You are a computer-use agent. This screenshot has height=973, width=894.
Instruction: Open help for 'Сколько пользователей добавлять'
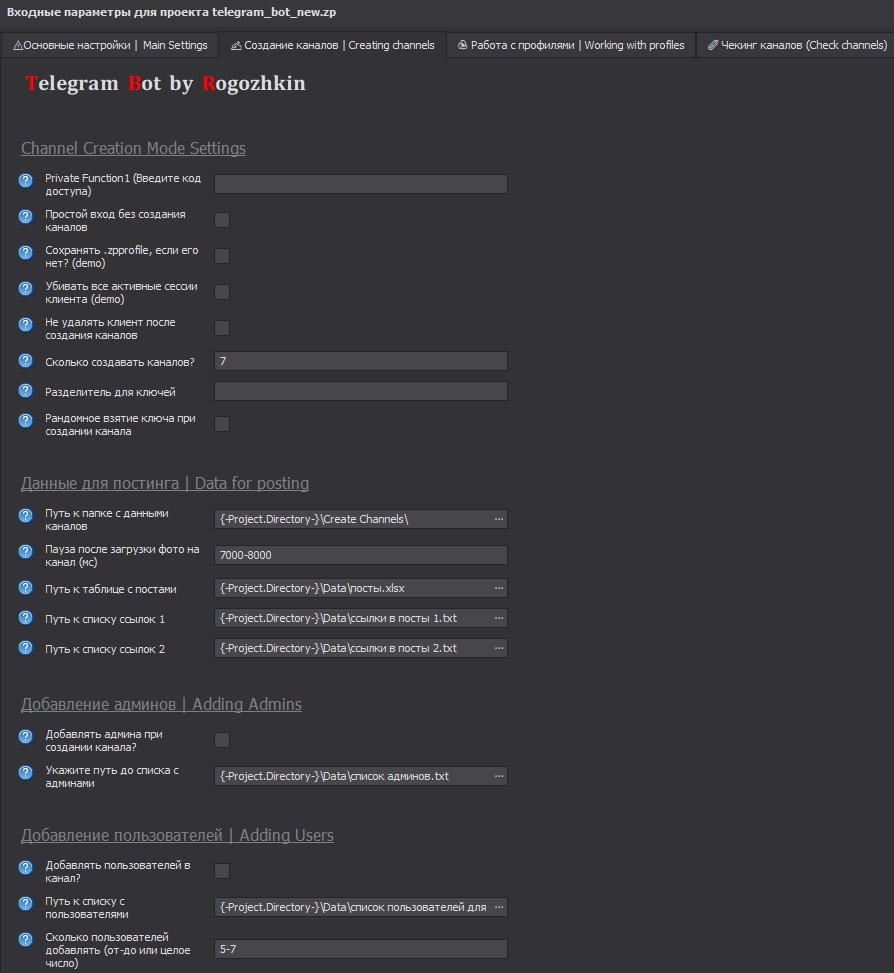click(25, 939)
